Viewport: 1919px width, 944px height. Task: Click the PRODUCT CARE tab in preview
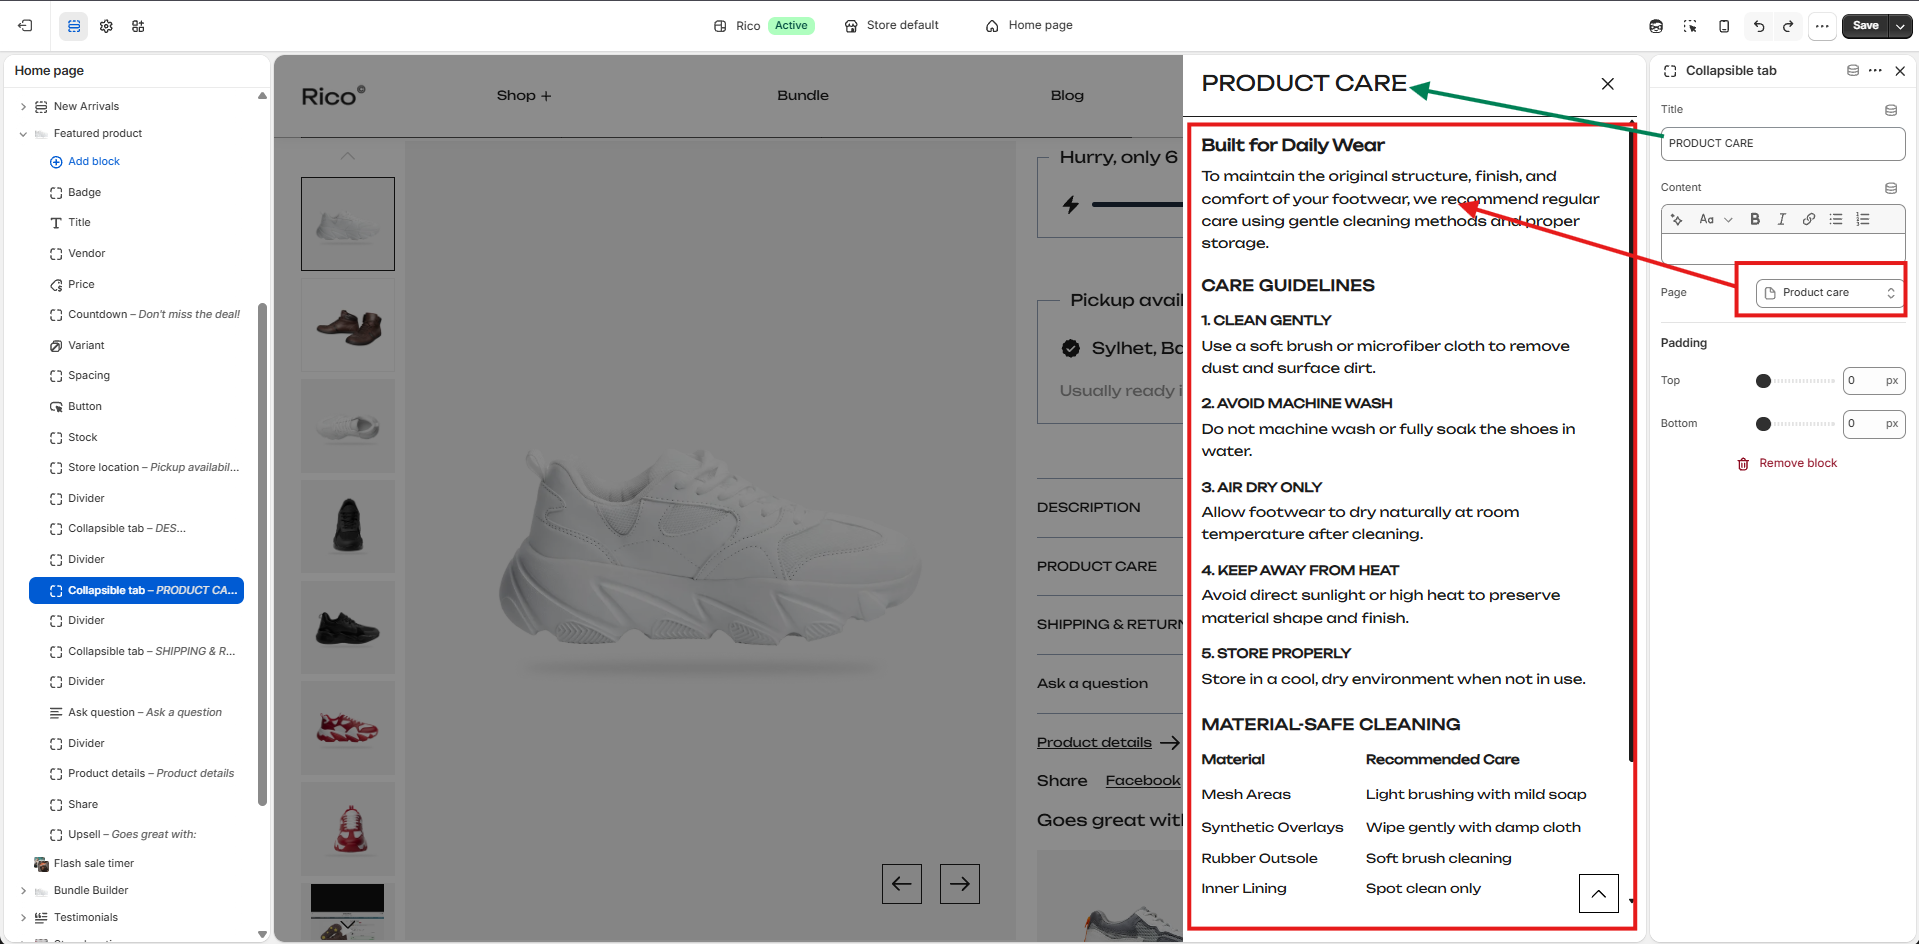(x=1097, y=567)
